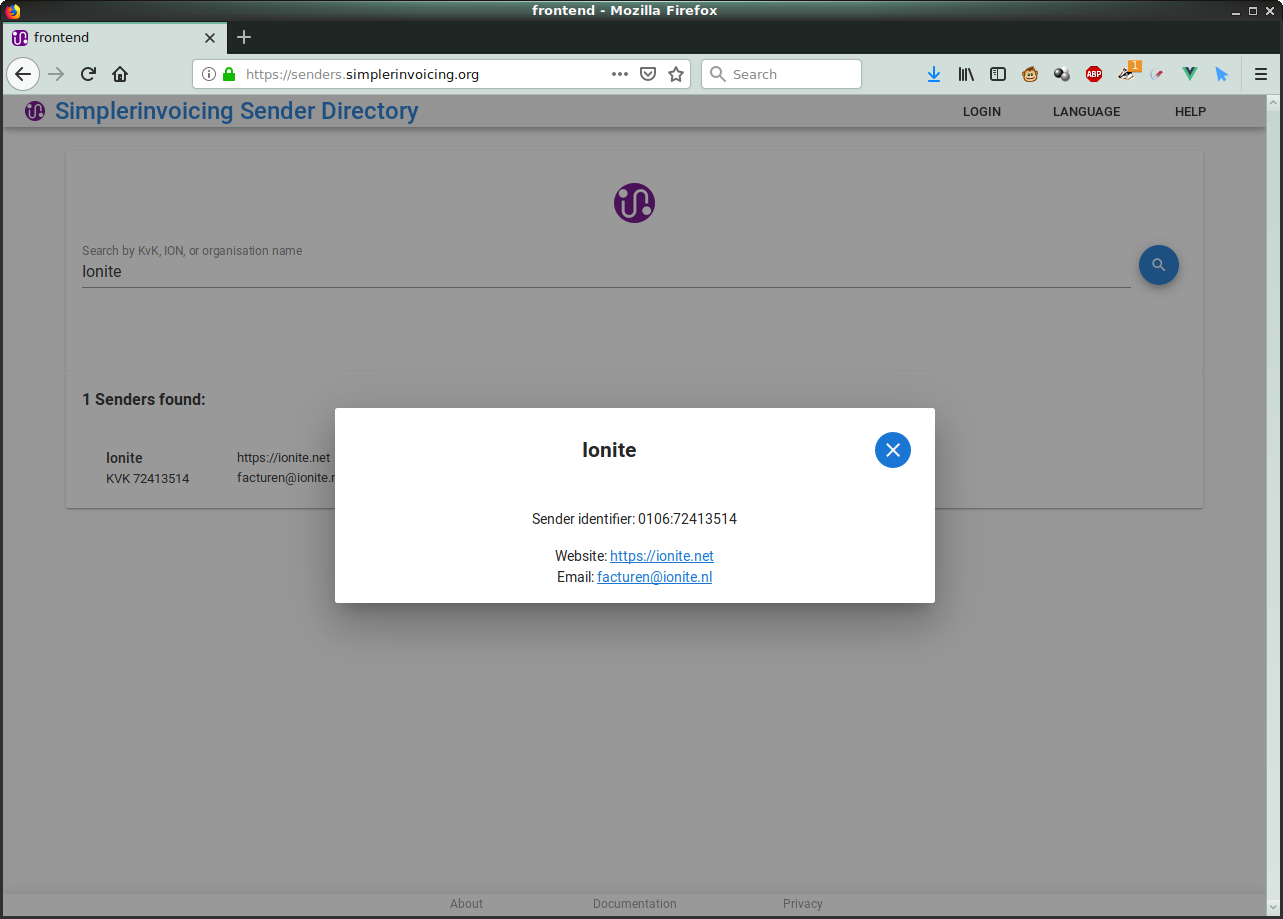Save page to Pocket icon
The width and height of the screenshot is (1283, 919).
tap(648, 74)
